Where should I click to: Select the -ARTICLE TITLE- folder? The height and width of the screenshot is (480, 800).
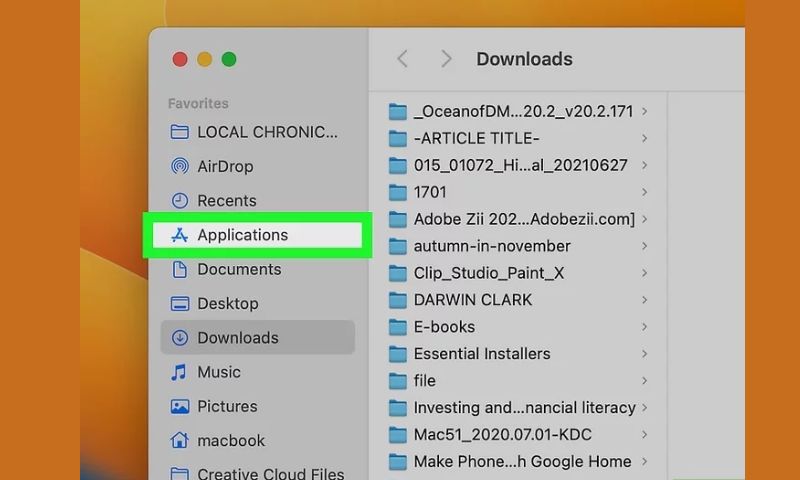tap(476, 138)
